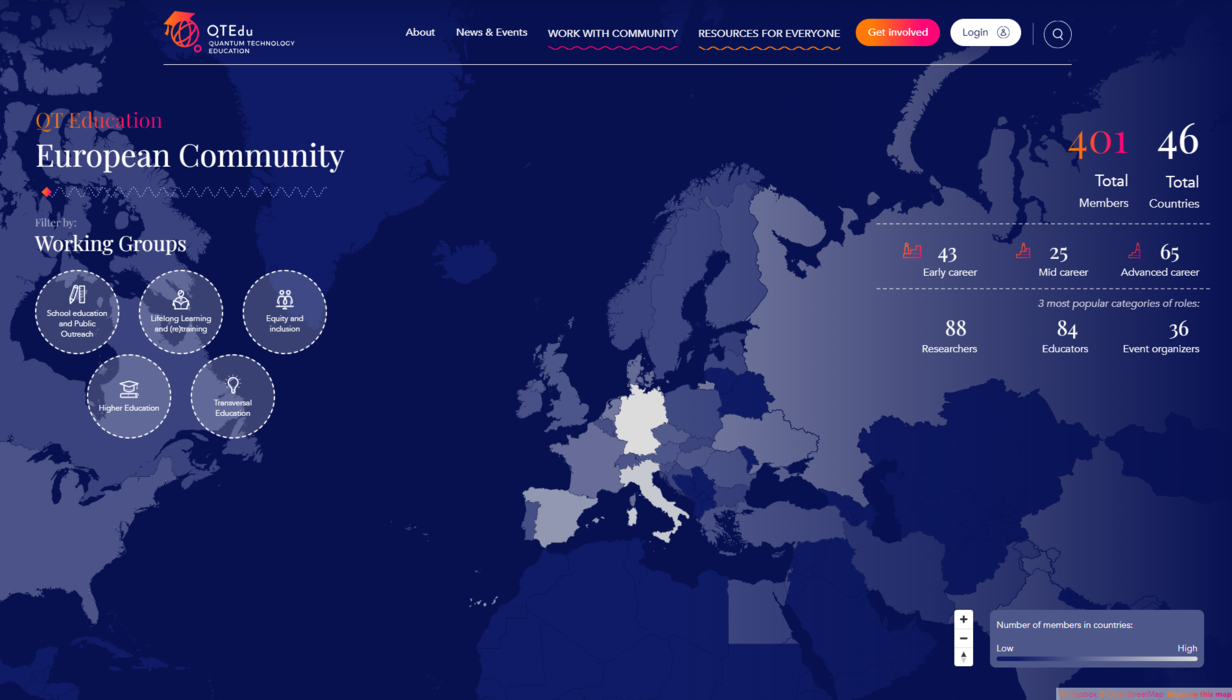Filter by Transversal Education group

tap(233, 396)
